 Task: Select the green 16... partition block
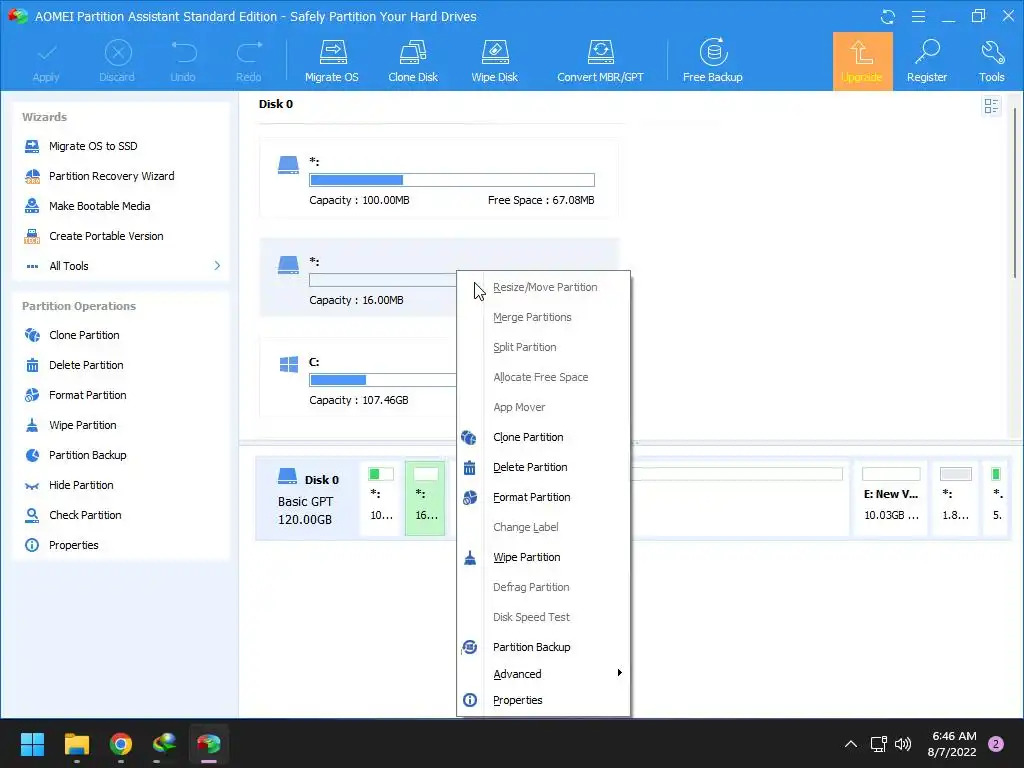[x=425, y=498]
